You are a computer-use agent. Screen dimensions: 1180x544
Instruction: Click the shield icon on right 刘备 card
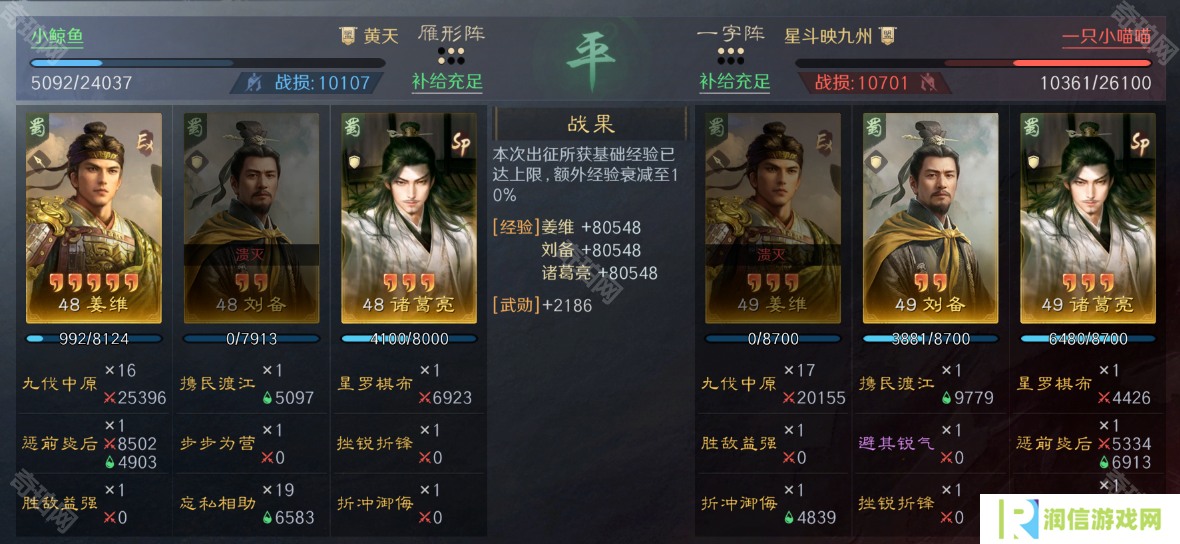pyautogui.click(x=875, y=161)
